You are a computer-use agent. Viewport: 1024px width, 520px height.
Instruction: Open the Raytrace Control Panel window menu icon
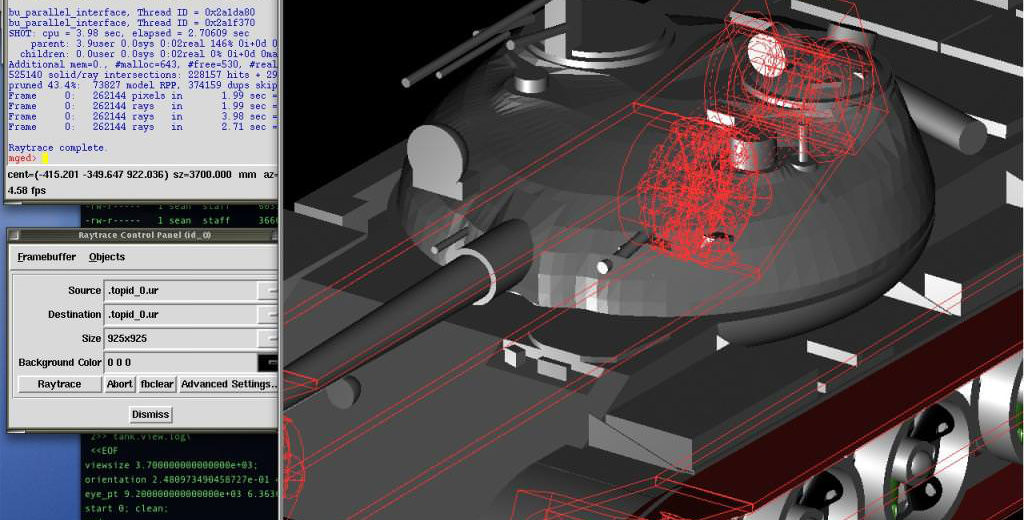click(x=16, y=235)
